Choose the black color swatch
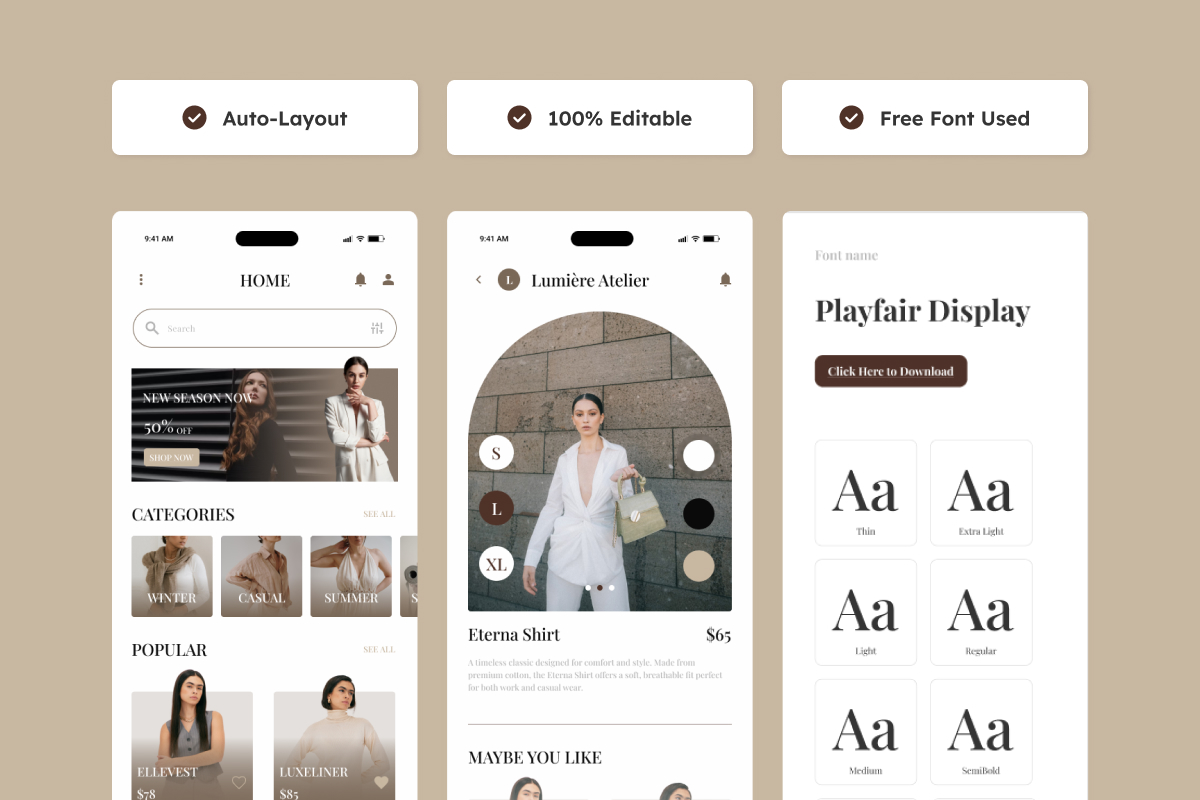The height and width of the screenshot is (800, 1200). [x=699, y=514]
